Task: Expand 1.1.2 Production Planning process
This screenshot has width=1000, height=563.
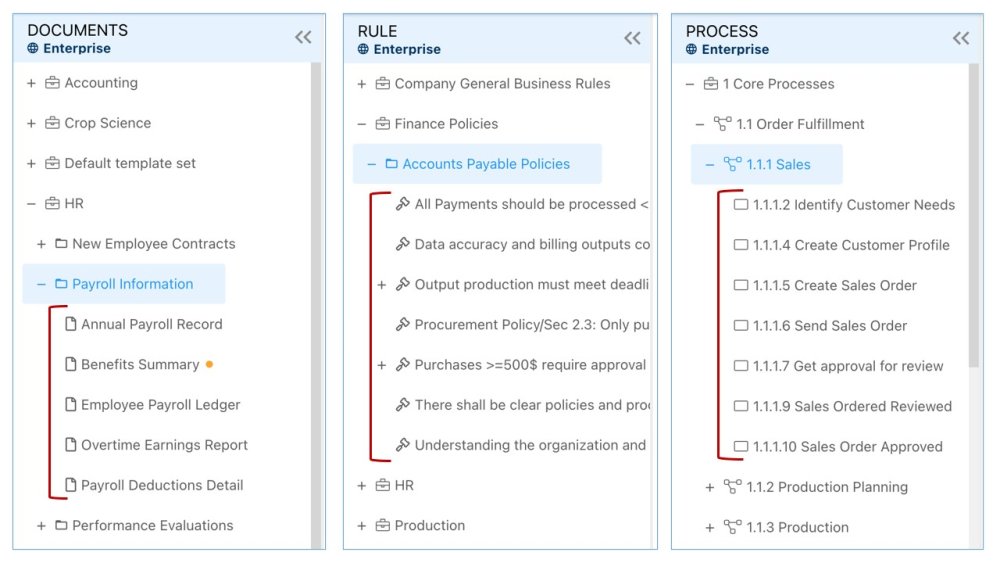Action: 710,487
